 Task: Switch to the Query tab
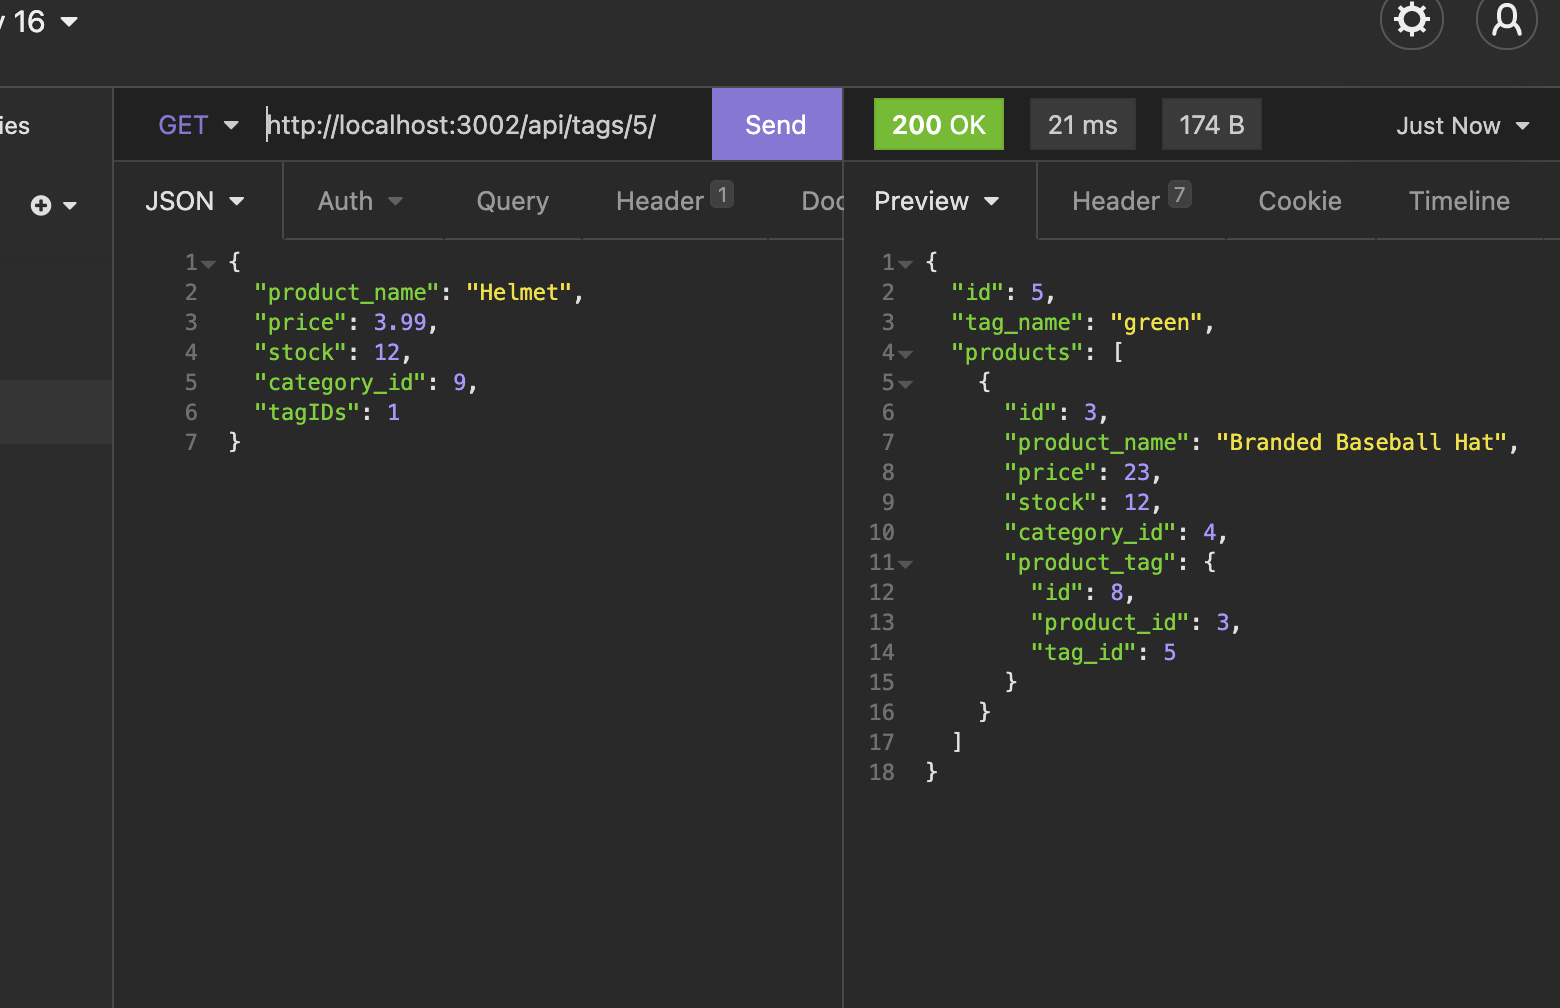pyautogui.click(x=512, y=201)
